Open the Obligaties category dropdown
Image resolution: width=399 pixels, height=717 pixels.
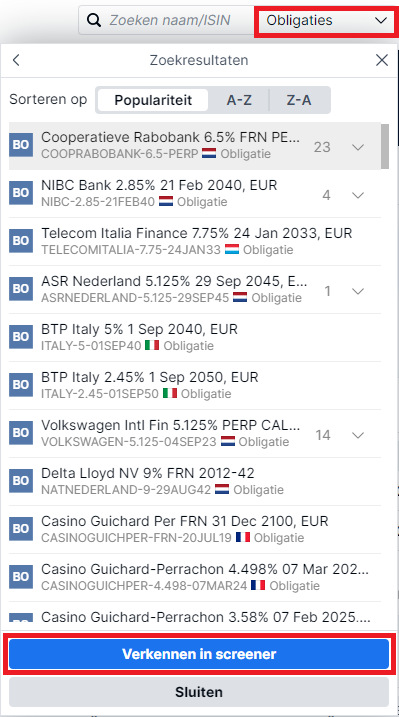tap(326, 21)
